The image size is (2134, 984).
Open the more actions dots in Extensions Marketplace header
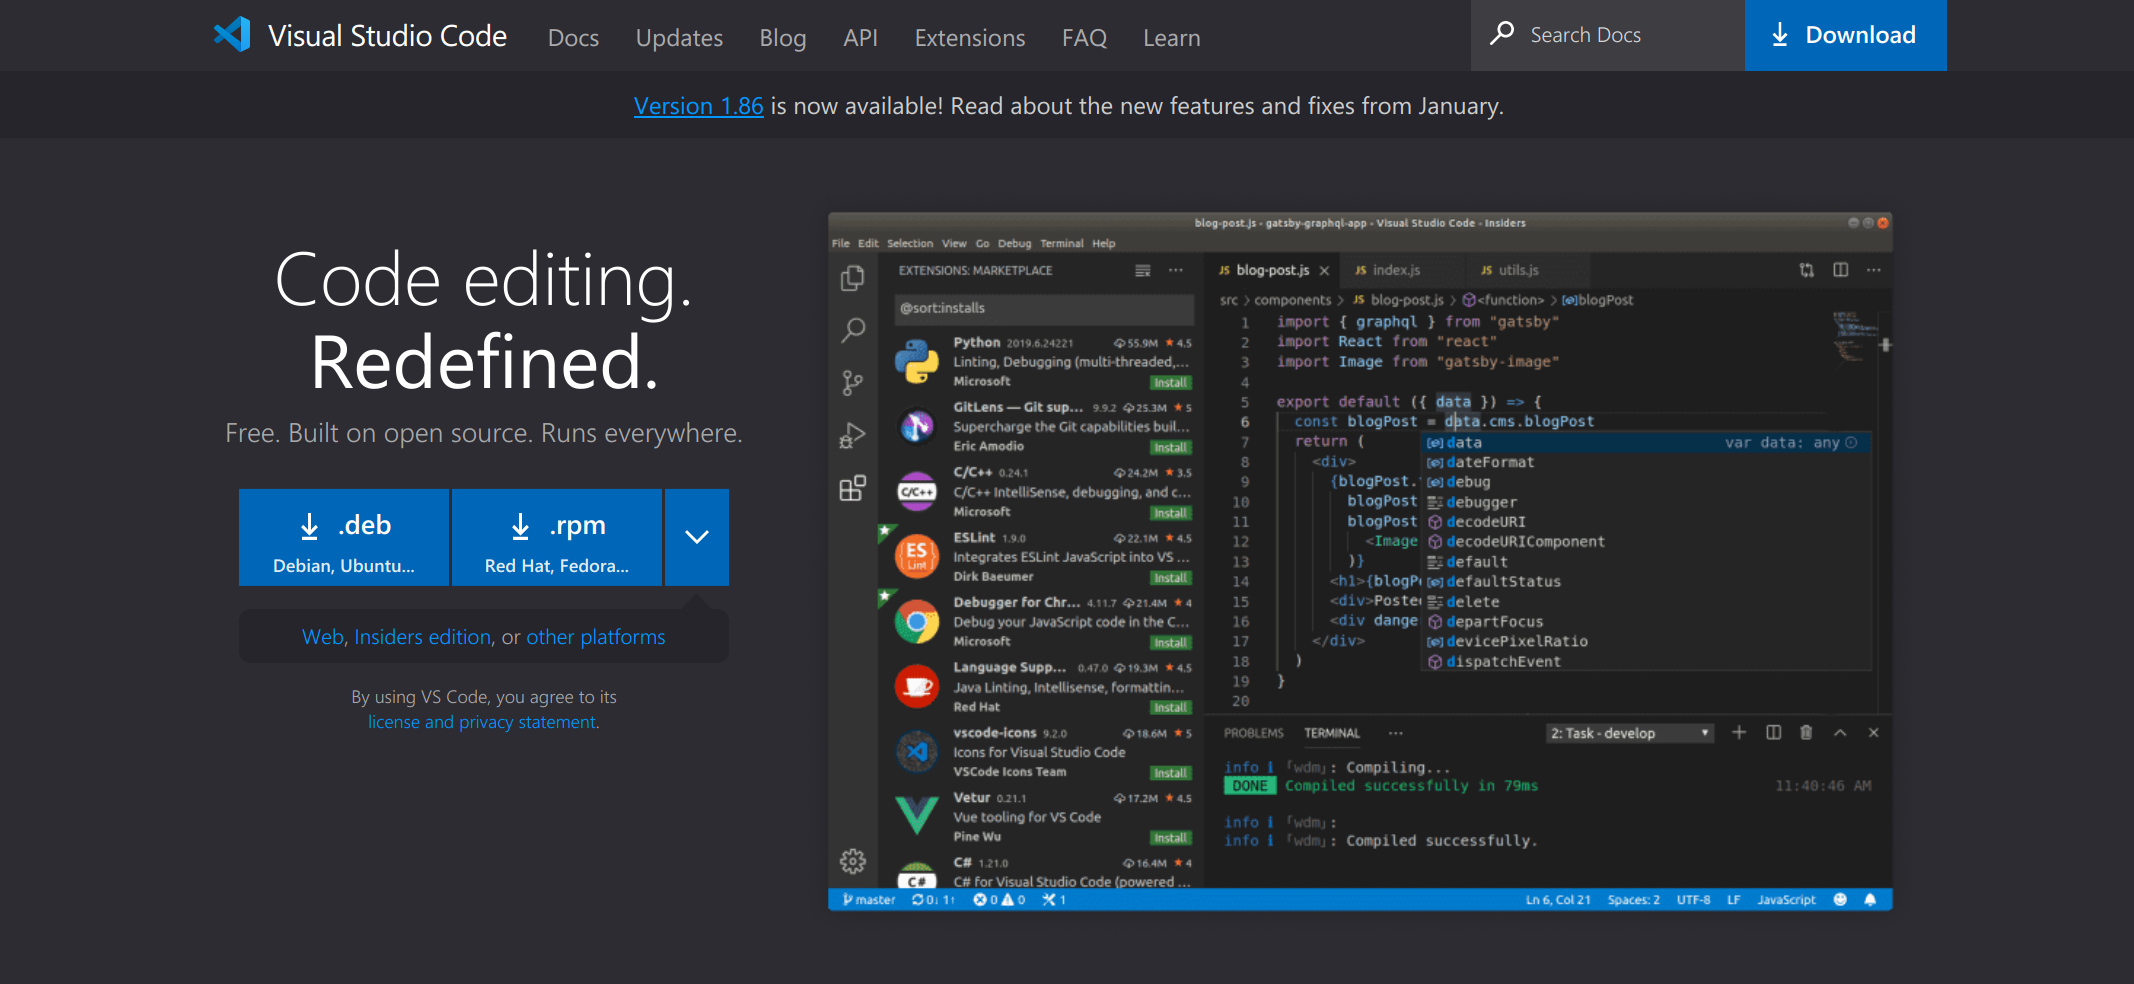tap(1176, 271)
